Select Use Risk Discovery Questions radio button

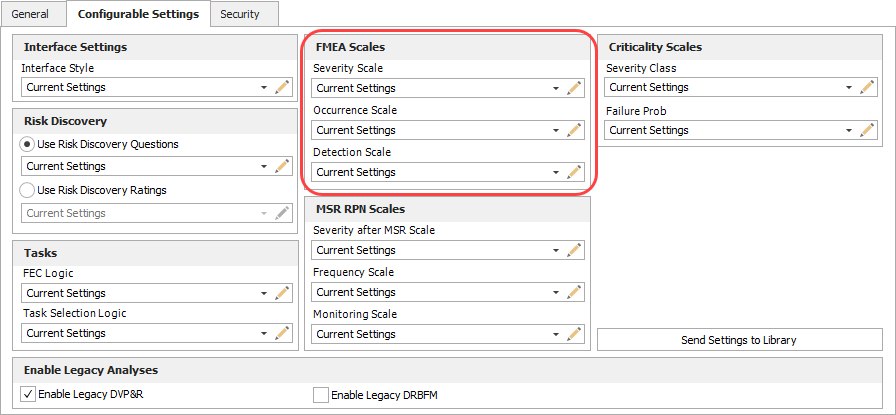[x=28, y=144]
